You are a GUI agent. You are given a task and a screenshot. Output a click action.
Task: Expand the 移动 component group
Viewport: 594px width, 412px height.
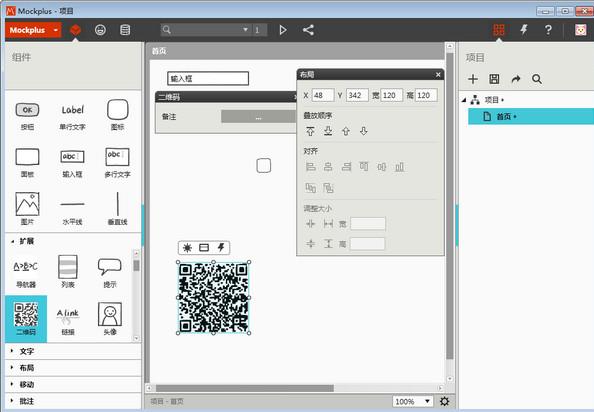(73, 384)
